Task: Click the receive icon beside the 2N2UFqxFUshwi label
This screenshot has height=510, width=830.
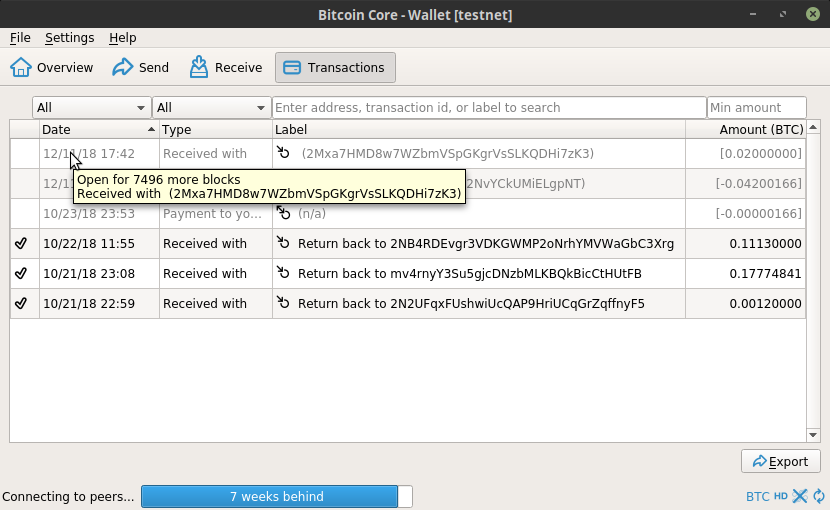Action: click(284, 302)
